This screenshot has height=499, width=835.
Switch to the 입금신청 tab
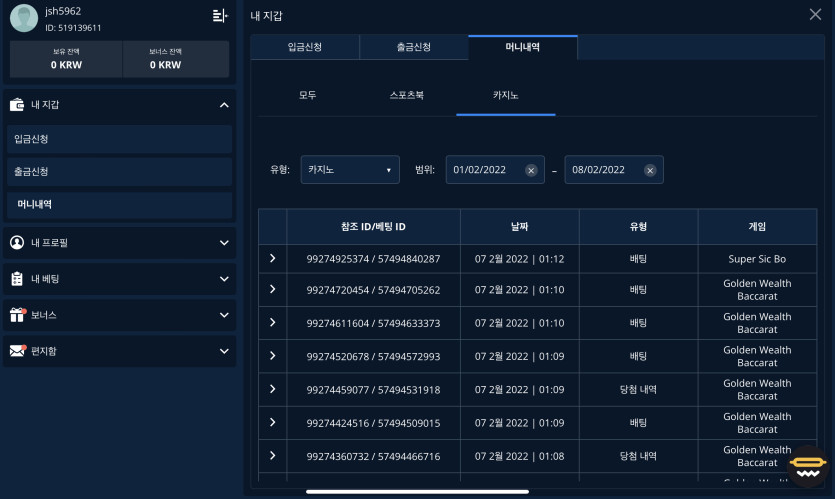click(x=305, y=47)
